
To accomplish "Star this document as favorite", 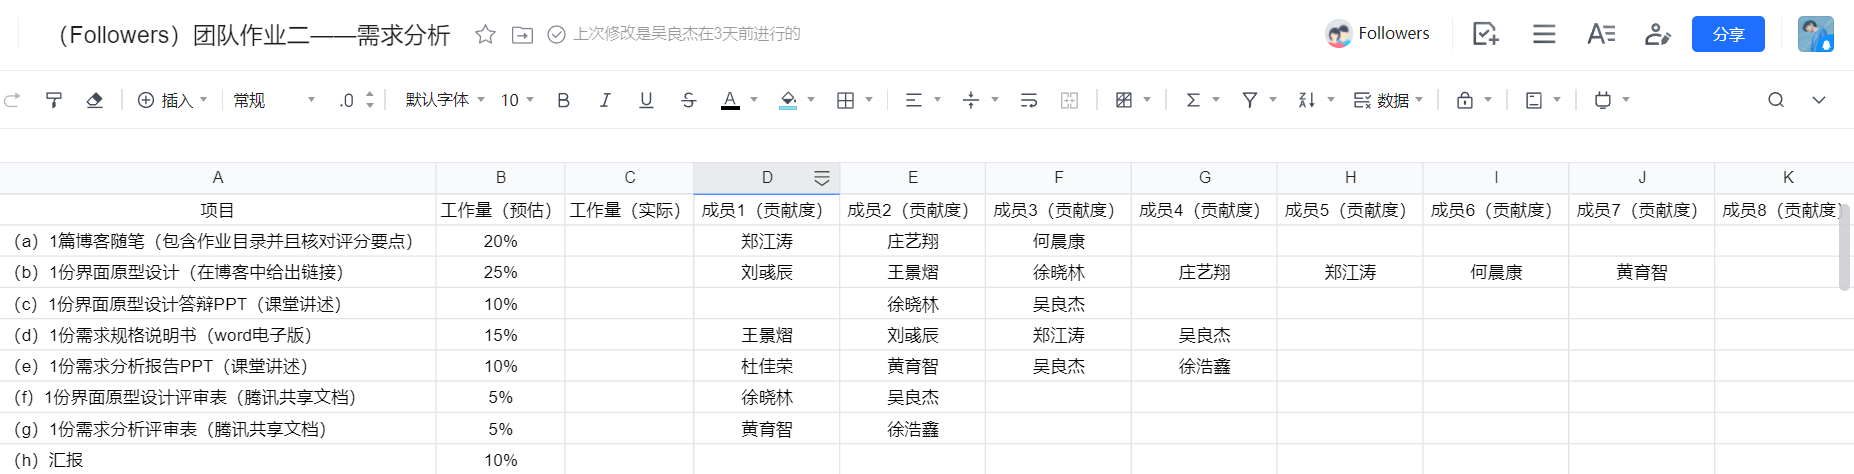I will [485, 35].
